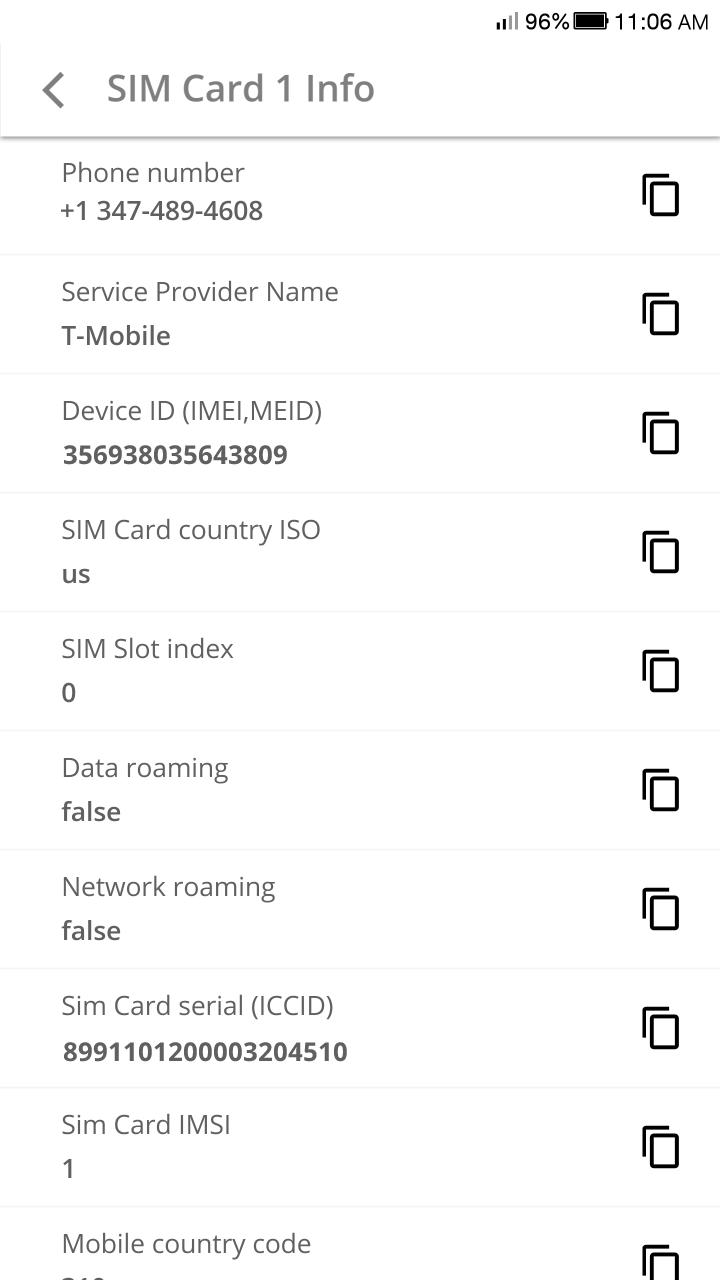Image resolution: width=720 pixels, height=1280 pixels.
Task: Copy the Sim Card serial (ICCID)
Action: [660, 1028]
